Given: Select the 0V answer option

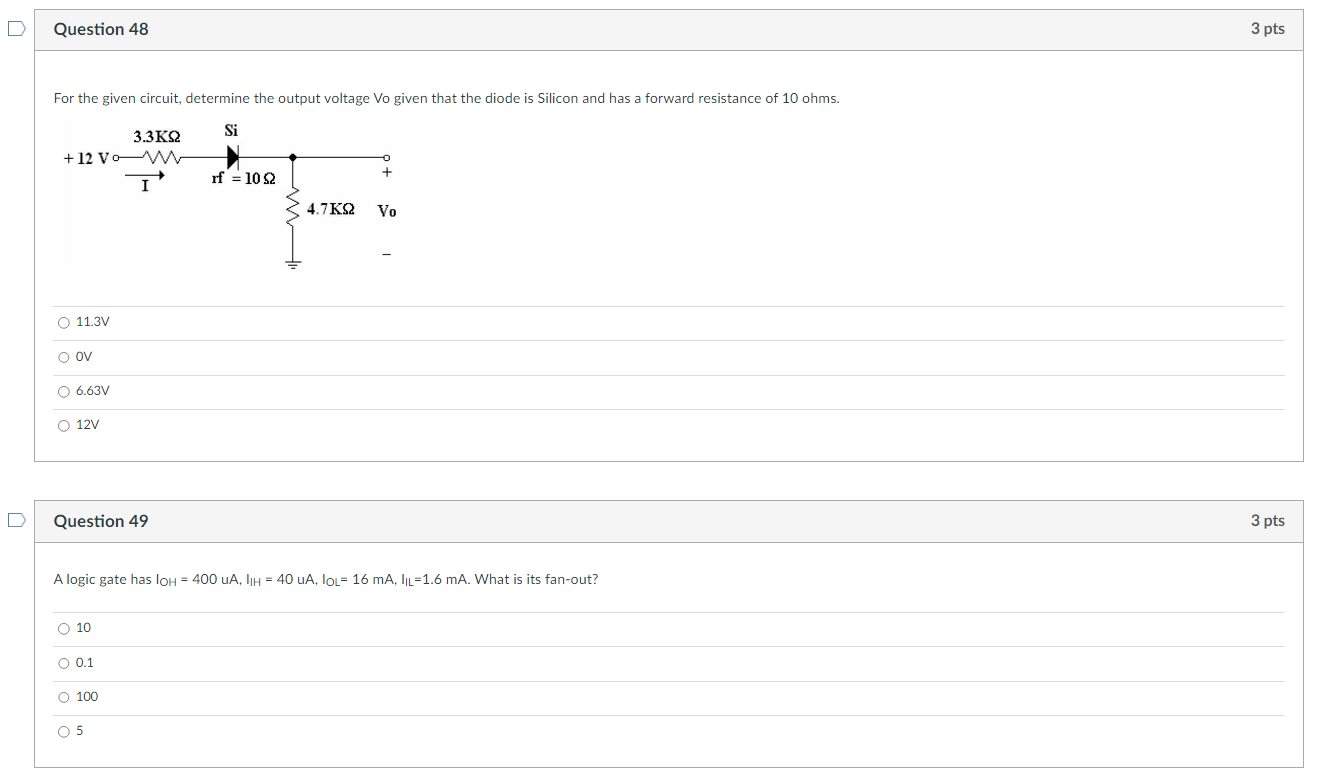Looking at the screenshot, I should pyautogui.click(x=63, y=356).
